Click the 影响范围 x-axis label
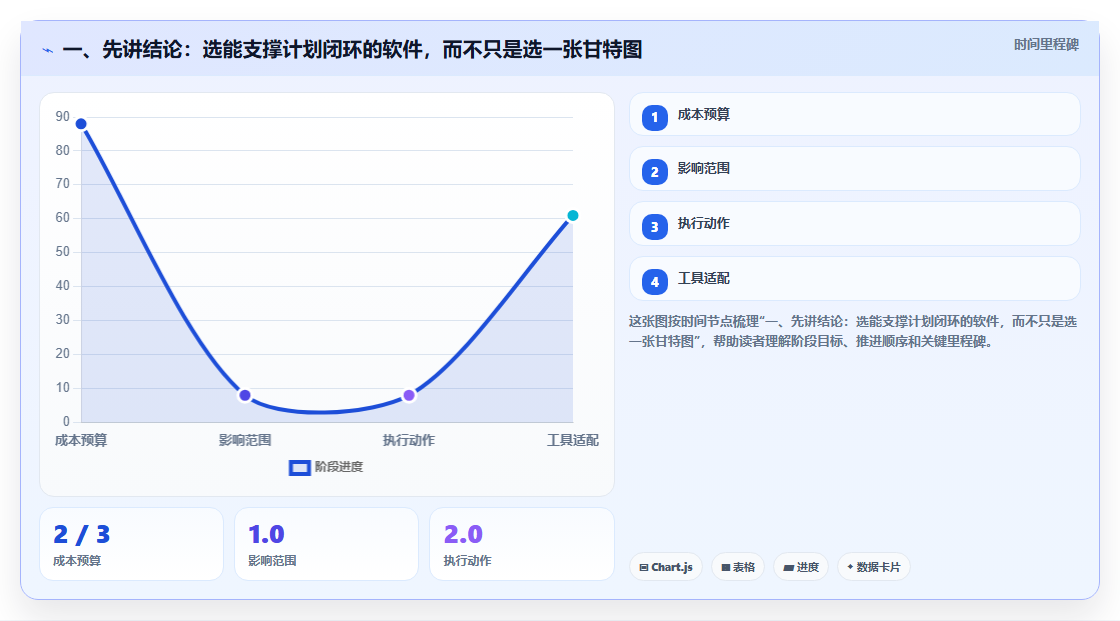The width and height of the screenshot is (1120, 621). pos(245,440)
